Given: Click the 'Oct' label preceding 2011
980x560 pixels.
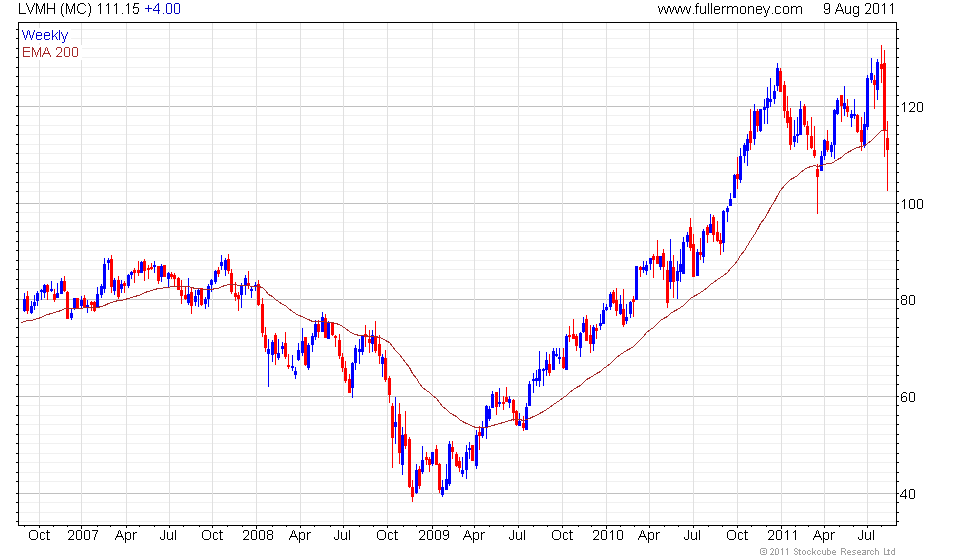Looking at the screenshot, I should pyautogui.click(x=738, y=536).
